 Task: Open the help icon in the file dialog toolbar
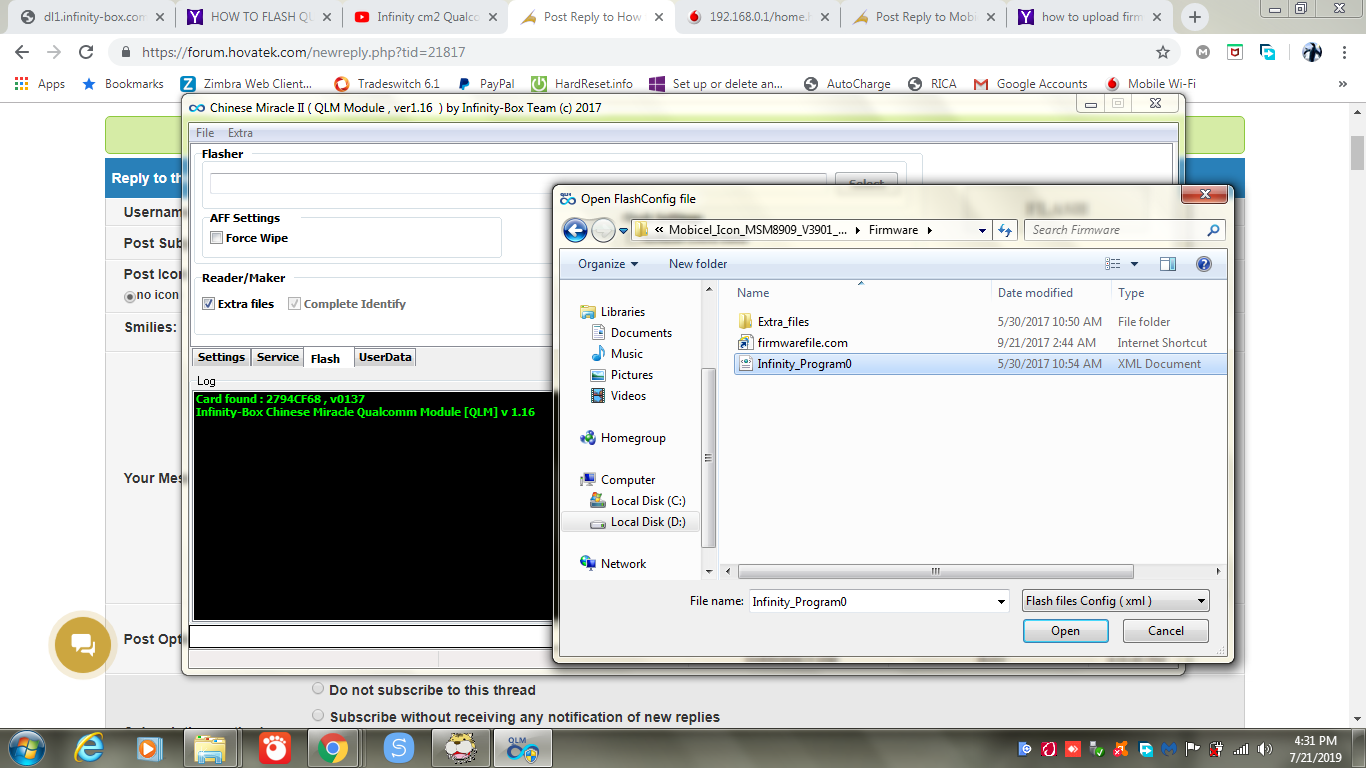click(x=1204, y=264)
